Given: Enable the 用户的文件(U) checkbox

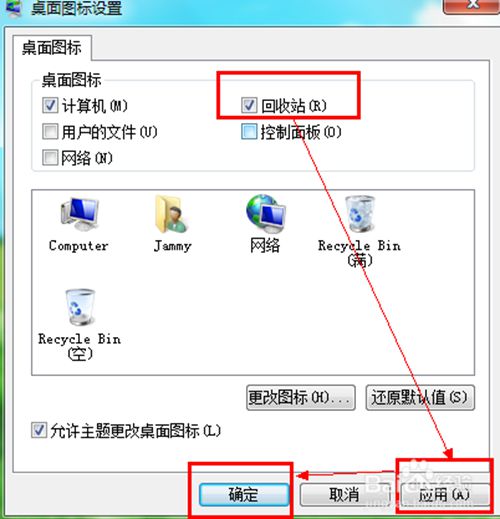Looking at the screenshot, I should click(50, 131).
